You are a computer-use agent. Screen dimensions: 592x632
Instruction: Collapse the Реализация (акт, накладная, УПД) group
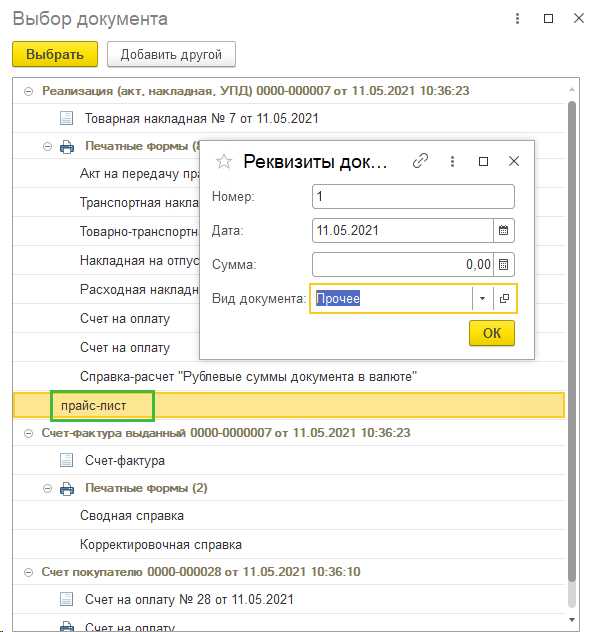28,91
